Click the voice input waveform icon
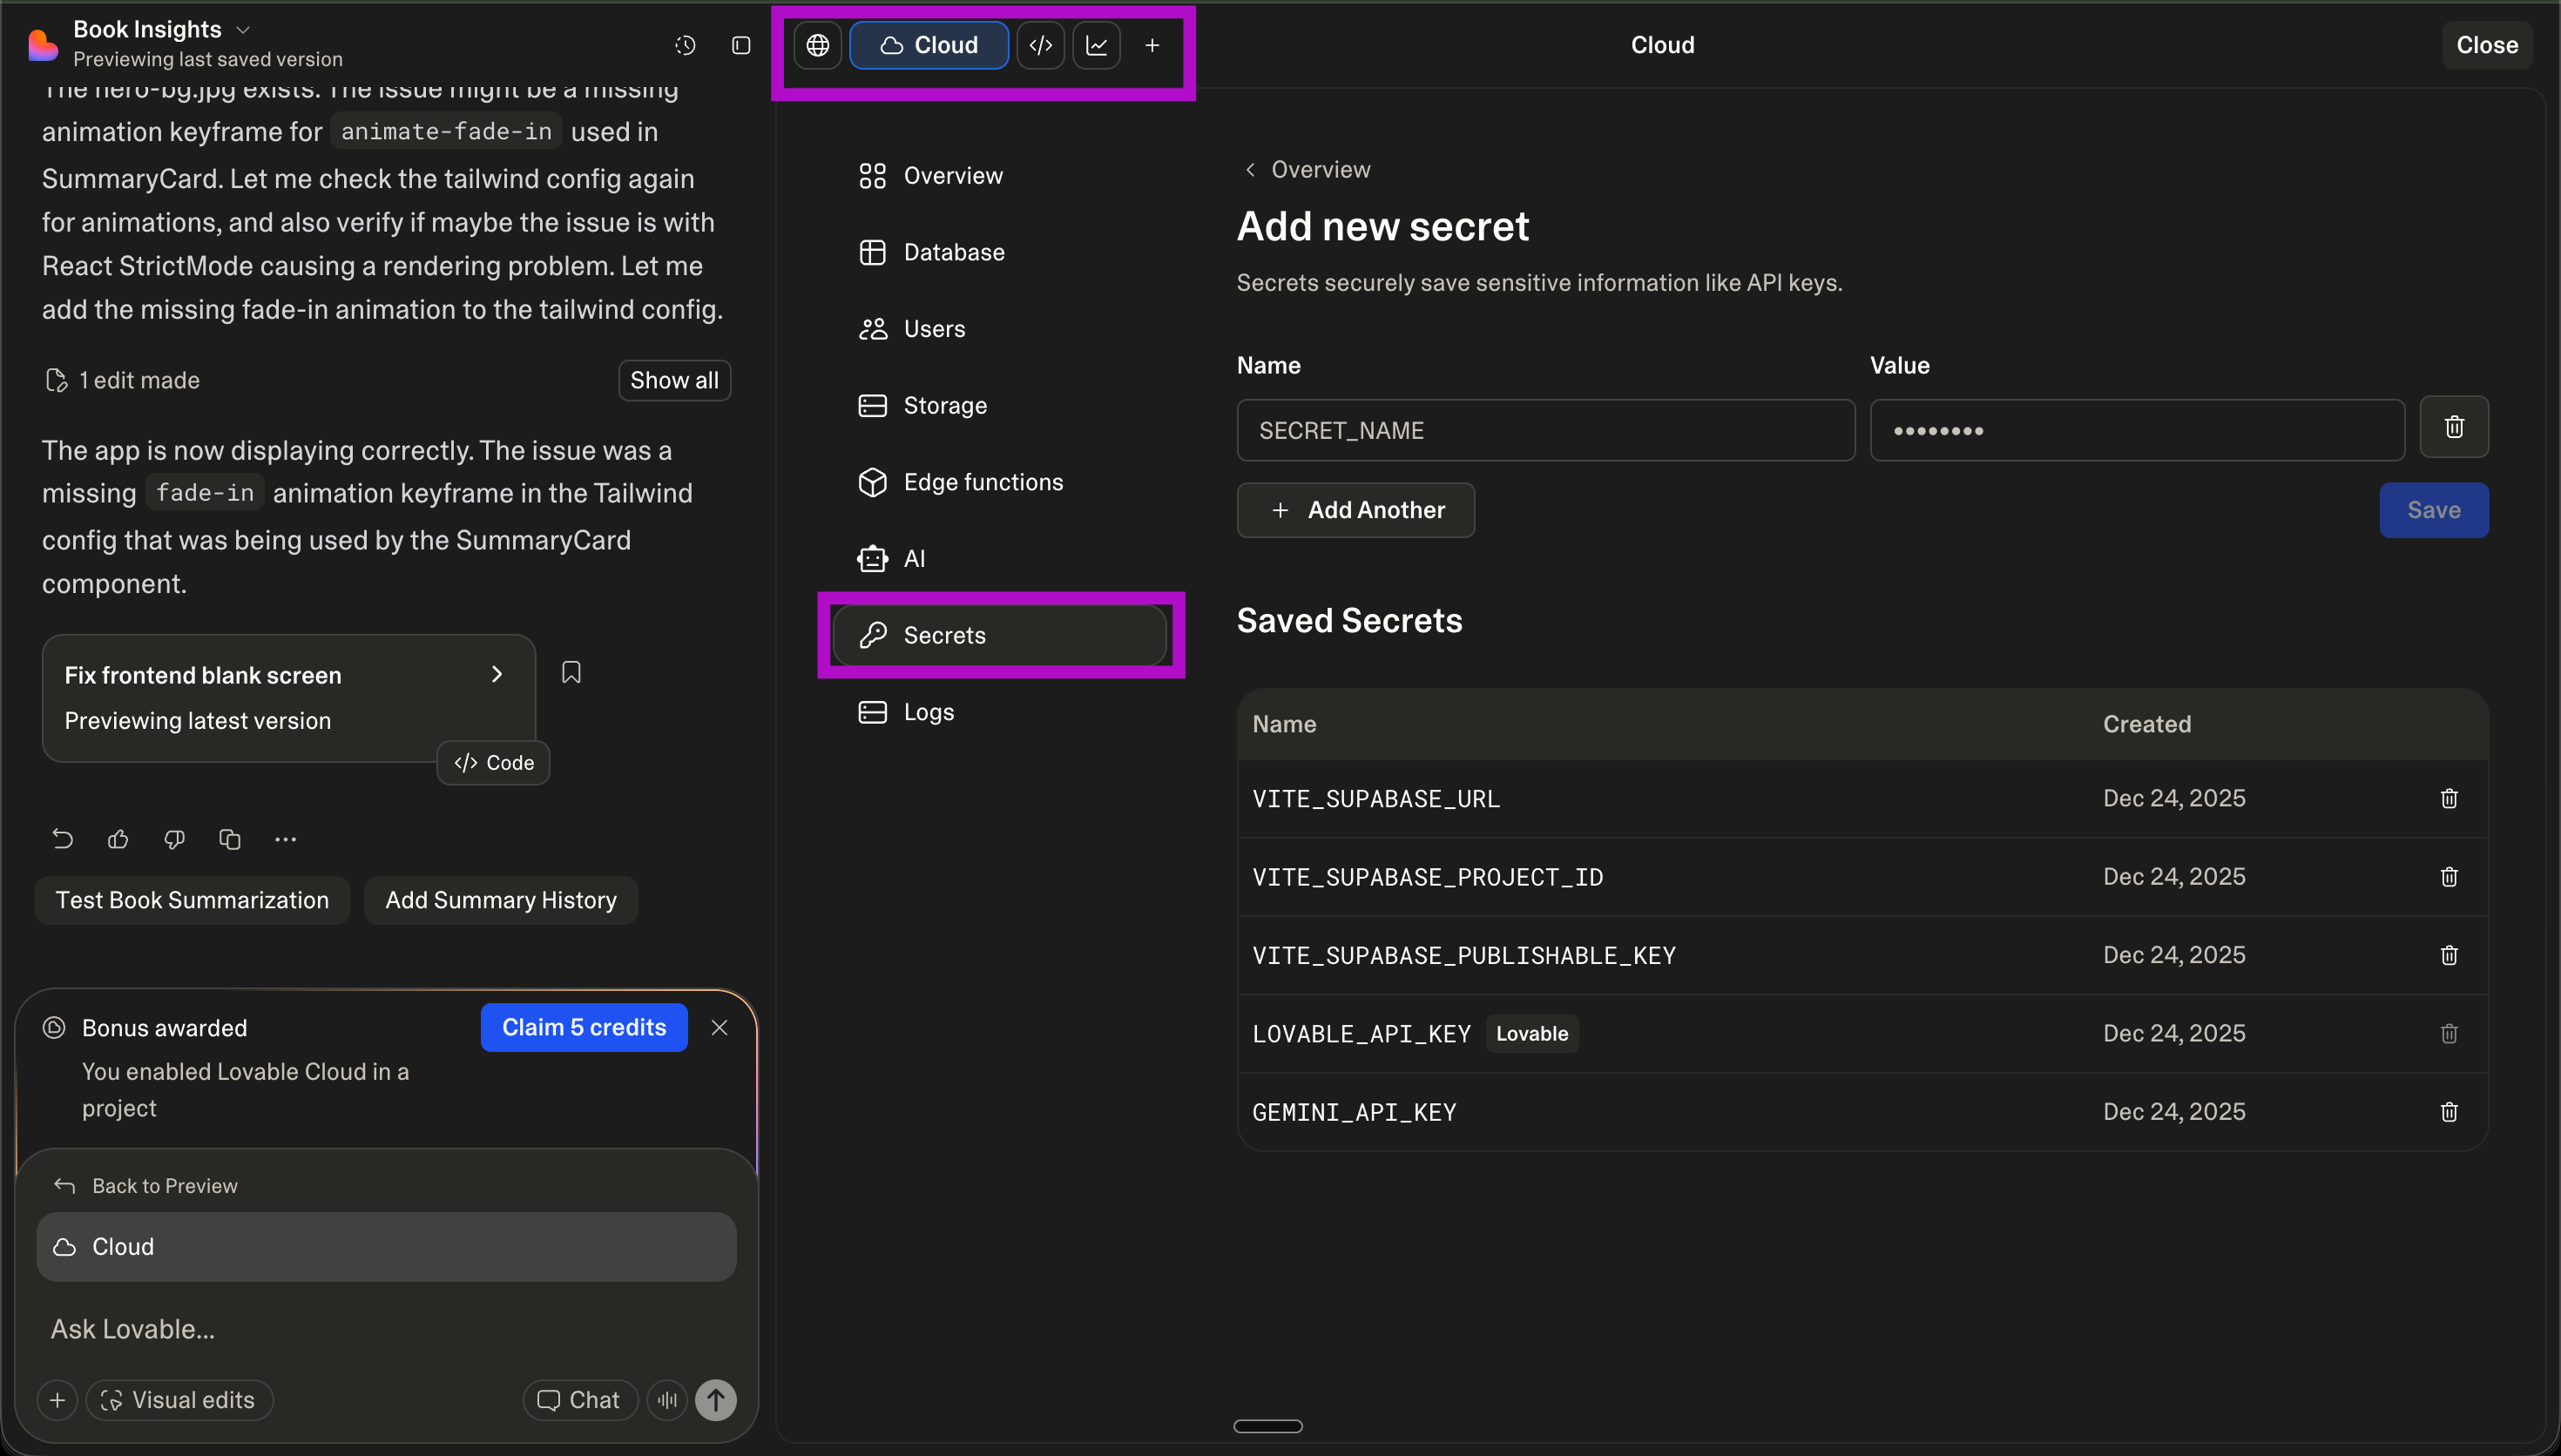 (667, 1400)
